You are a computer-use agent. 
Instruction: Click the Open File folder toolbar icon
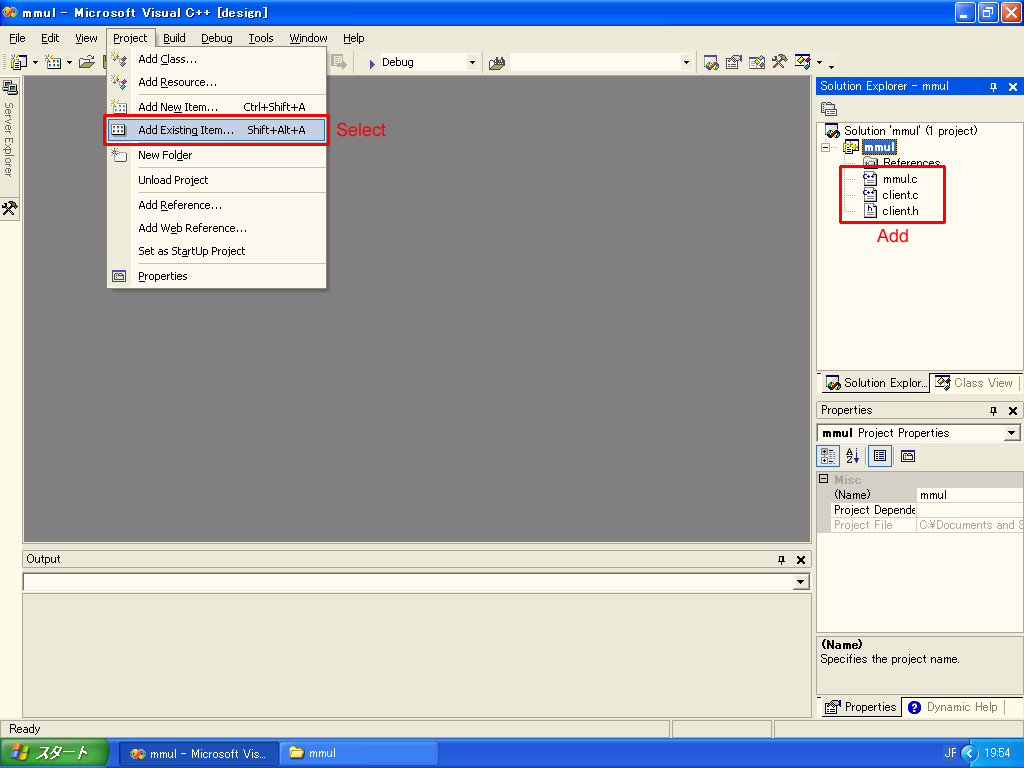tap(87, 62)
